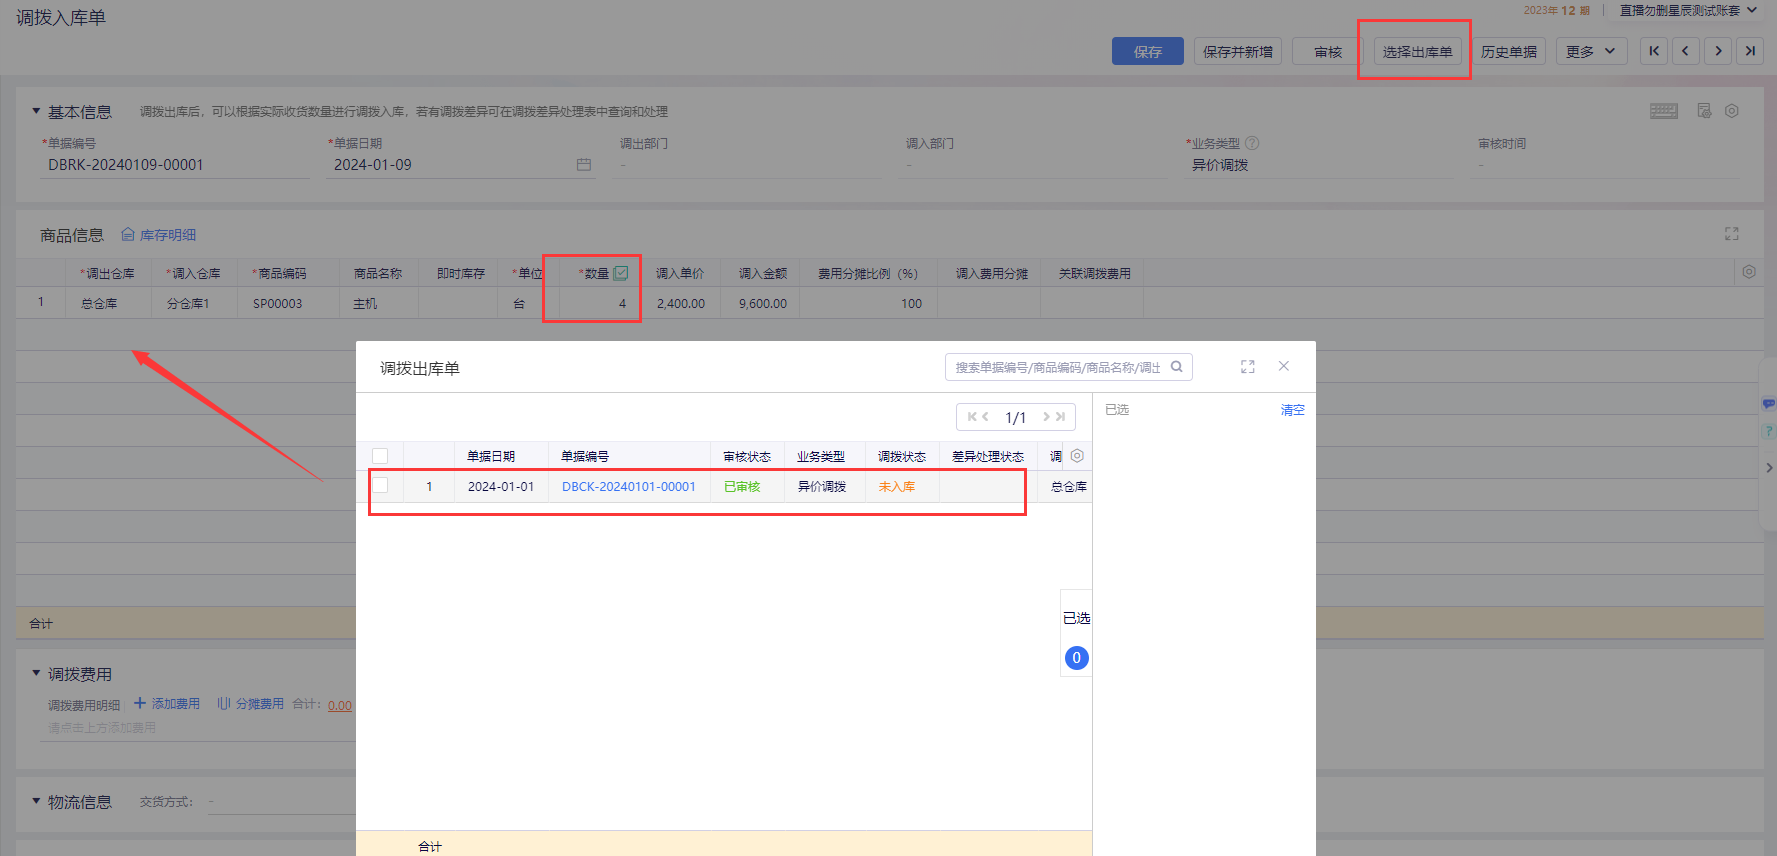Screen dimensions: 1777x856
Task: Click 调出仓库 cell 总仓库 in product row
Action: (x=109, y=303)
